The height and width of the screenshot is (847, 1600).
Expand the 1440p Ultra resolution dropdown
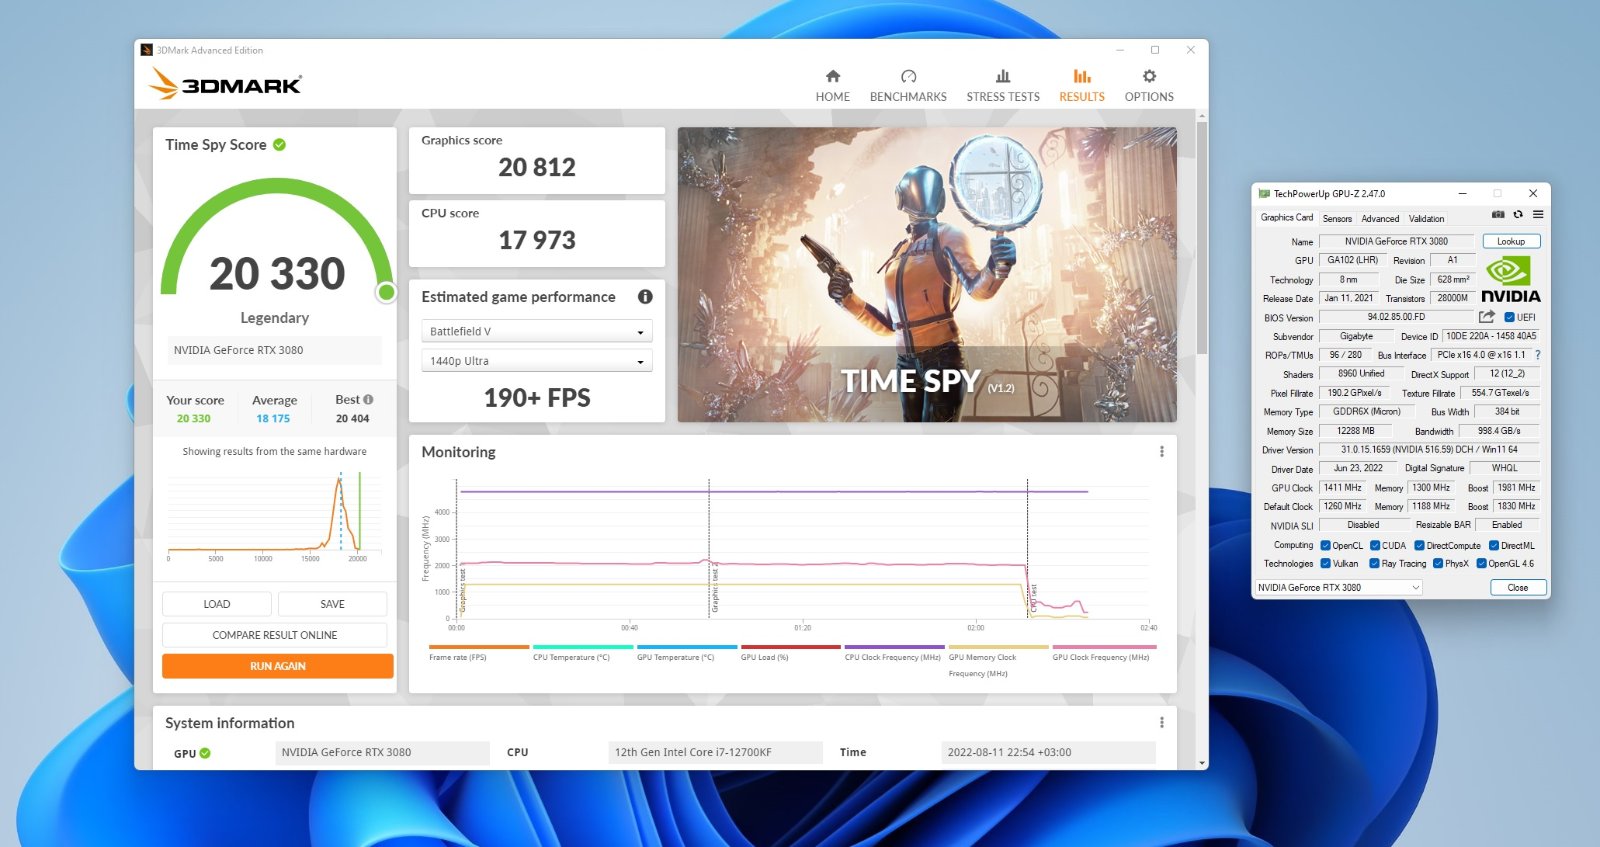click(537, 361)
